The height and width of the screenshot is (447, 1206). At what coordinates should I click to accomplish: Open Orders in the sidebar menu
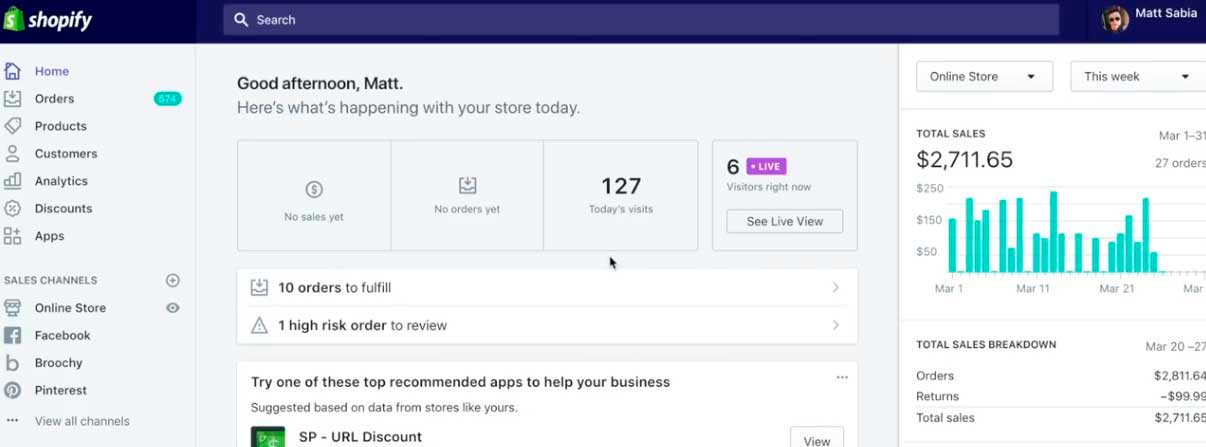54,99
